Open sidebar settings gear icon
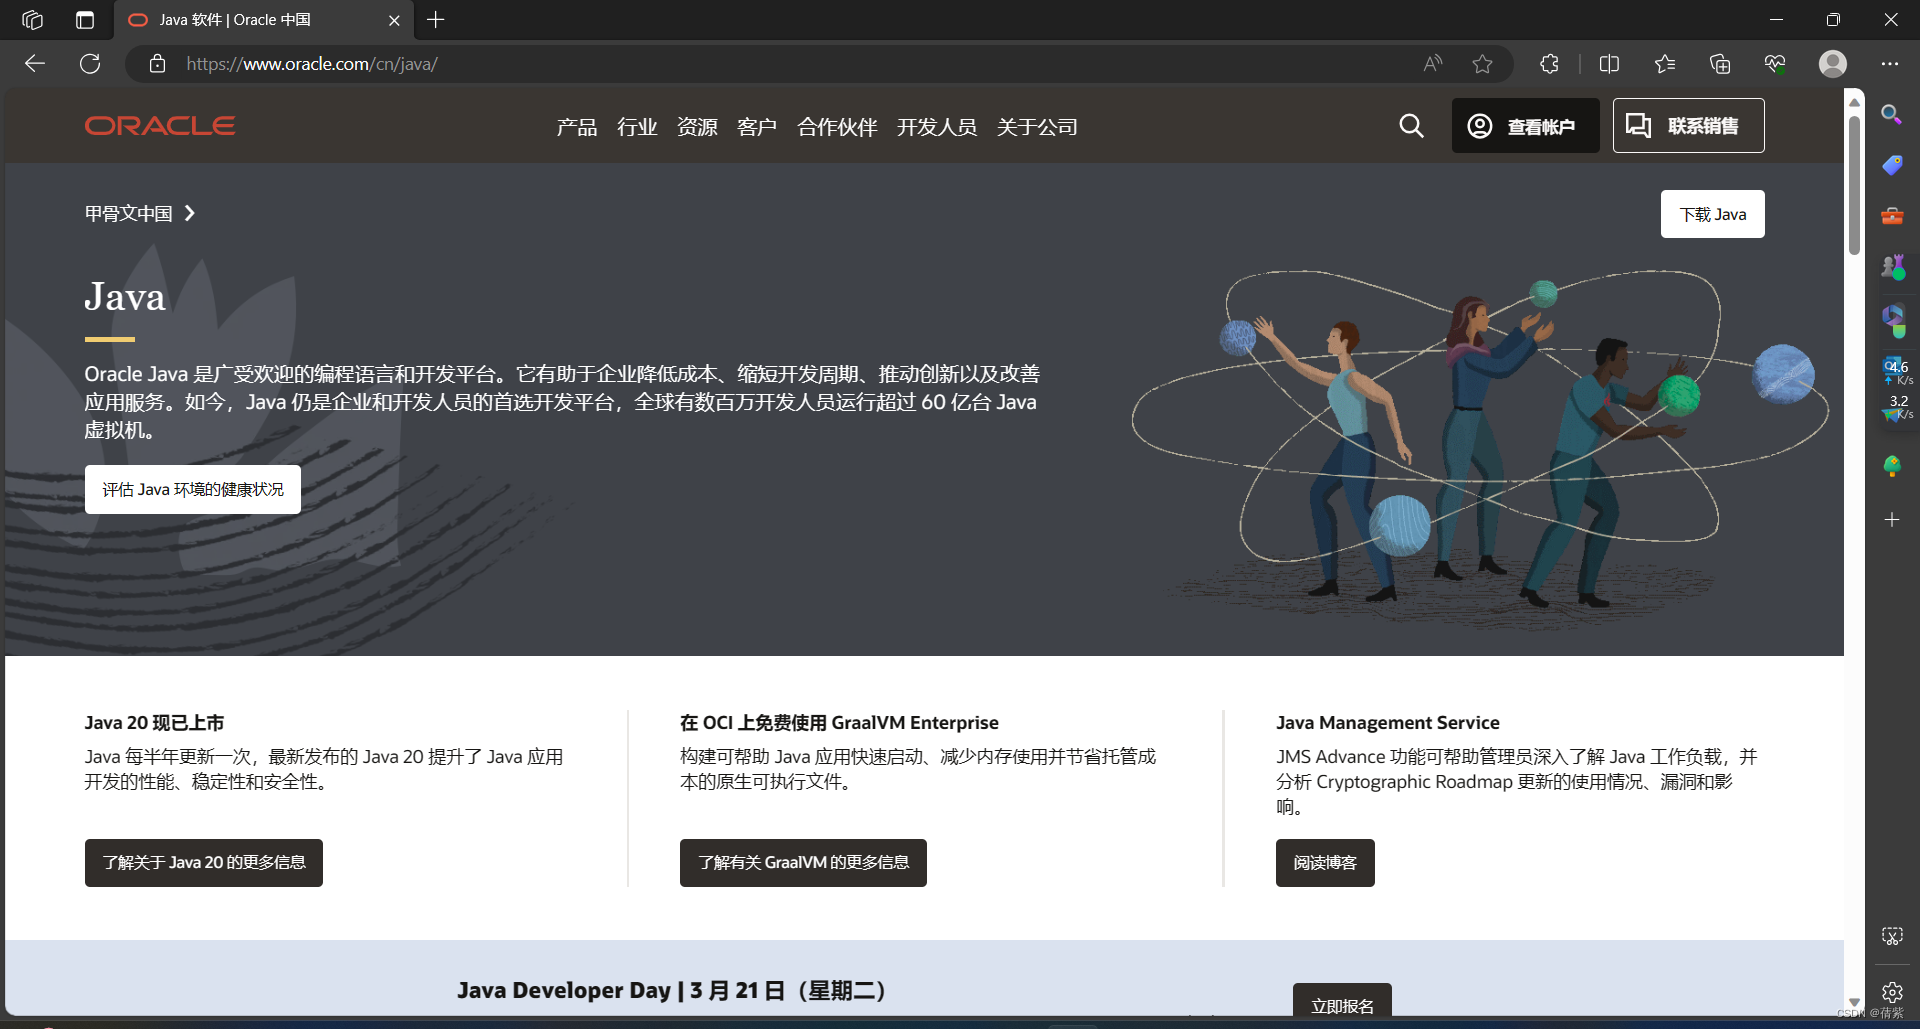Screen dimensions: 1920x1029 click(x=1892, y=992)
